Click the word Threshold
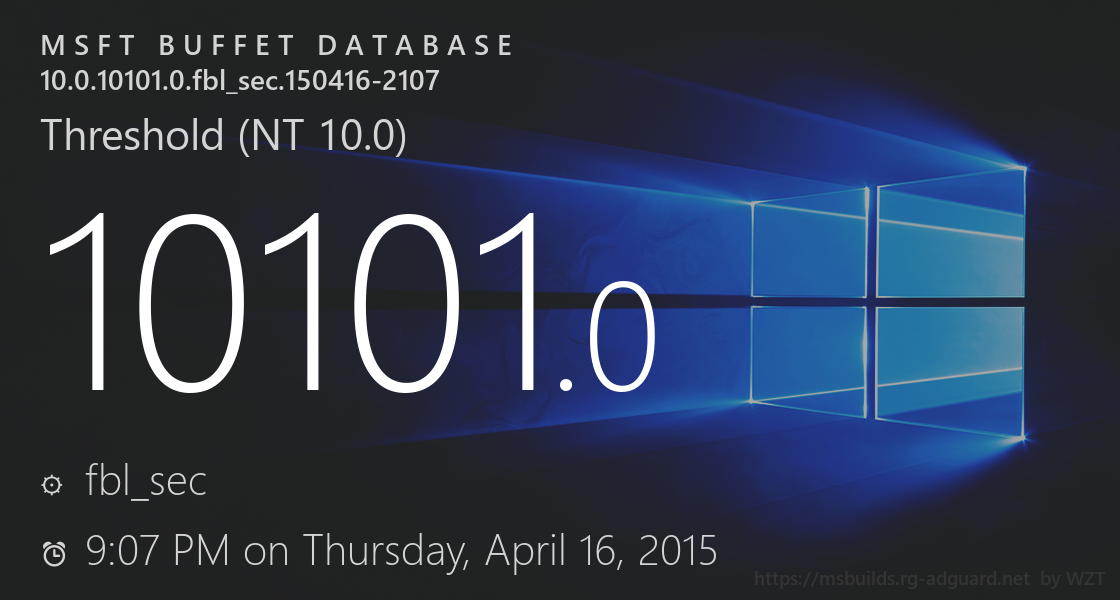1120x600 pixels. 132,135
